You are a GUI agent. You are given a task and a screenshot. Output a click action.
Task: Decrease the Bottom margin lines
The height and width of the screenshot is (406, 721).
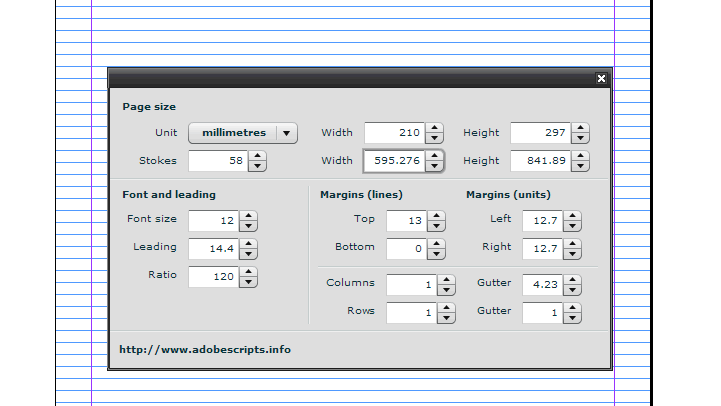click(x=436, y=254)
